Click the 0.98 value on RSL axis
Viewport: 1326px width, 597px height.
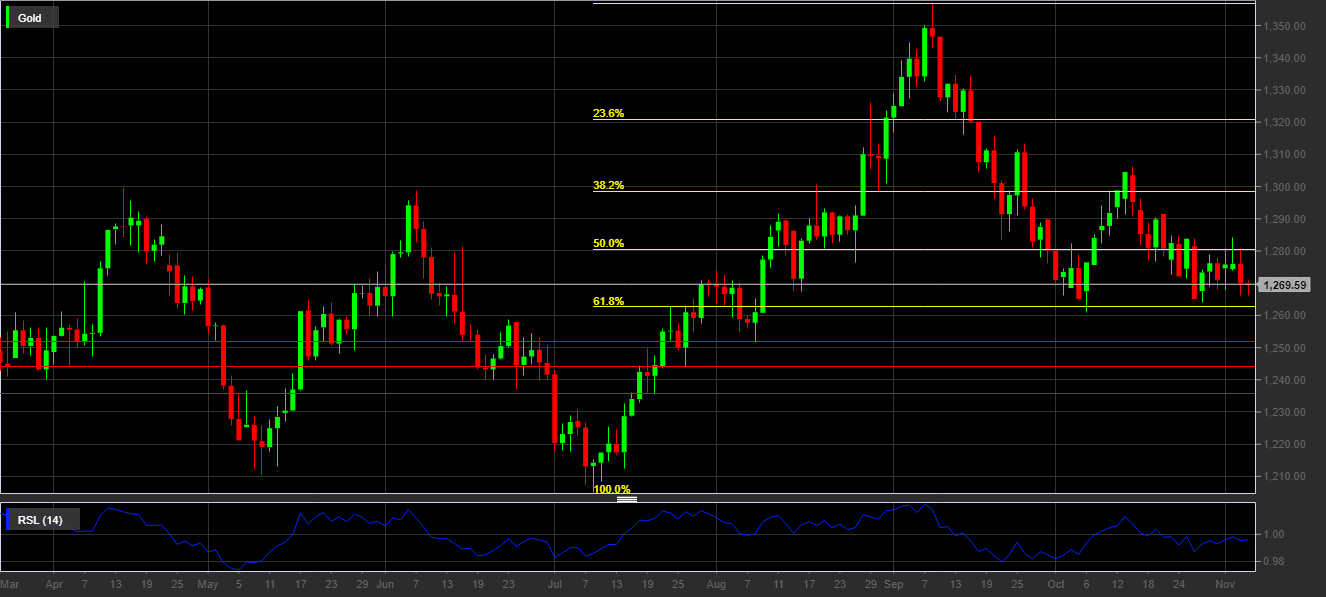[1273, 561]
